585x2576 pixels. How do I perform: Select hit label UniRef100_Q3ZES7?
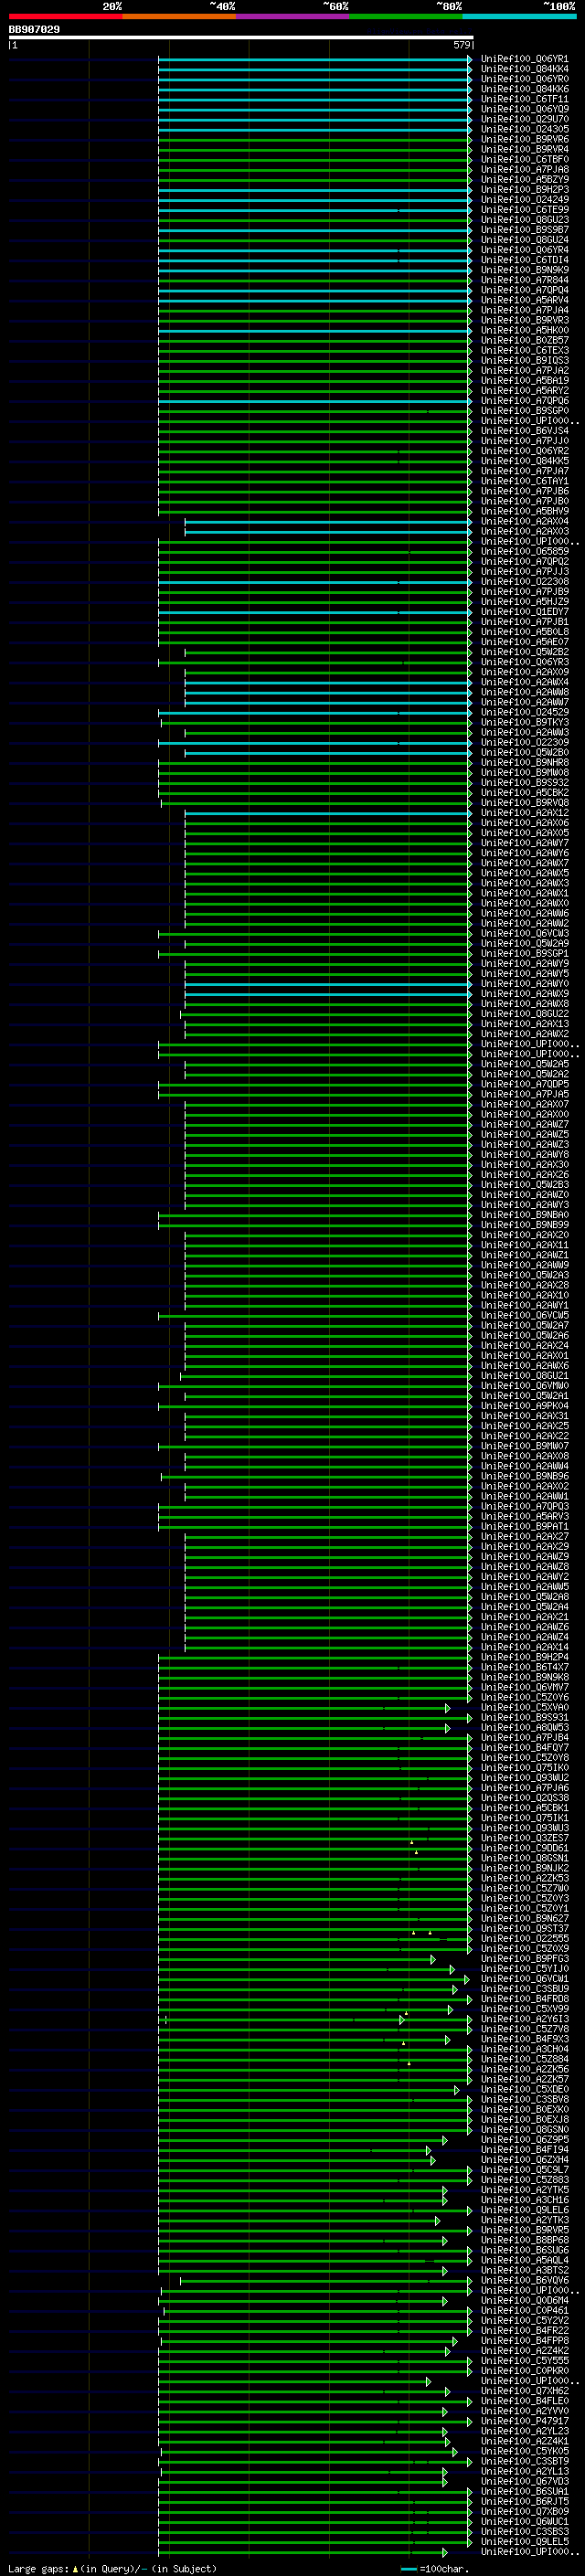pos(525,1838)
